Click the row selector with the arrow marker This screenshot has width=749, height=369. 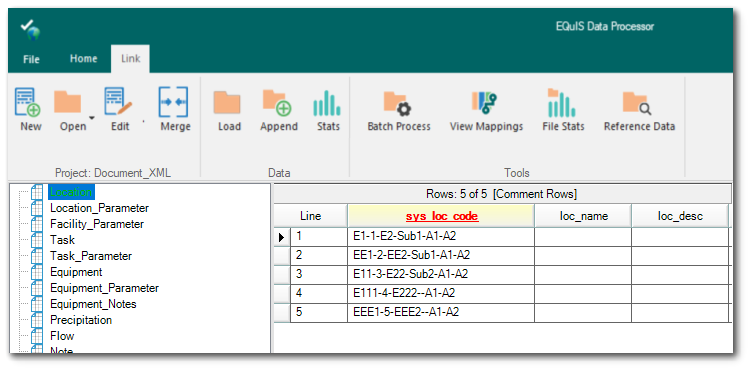click(x=282, y=237)
